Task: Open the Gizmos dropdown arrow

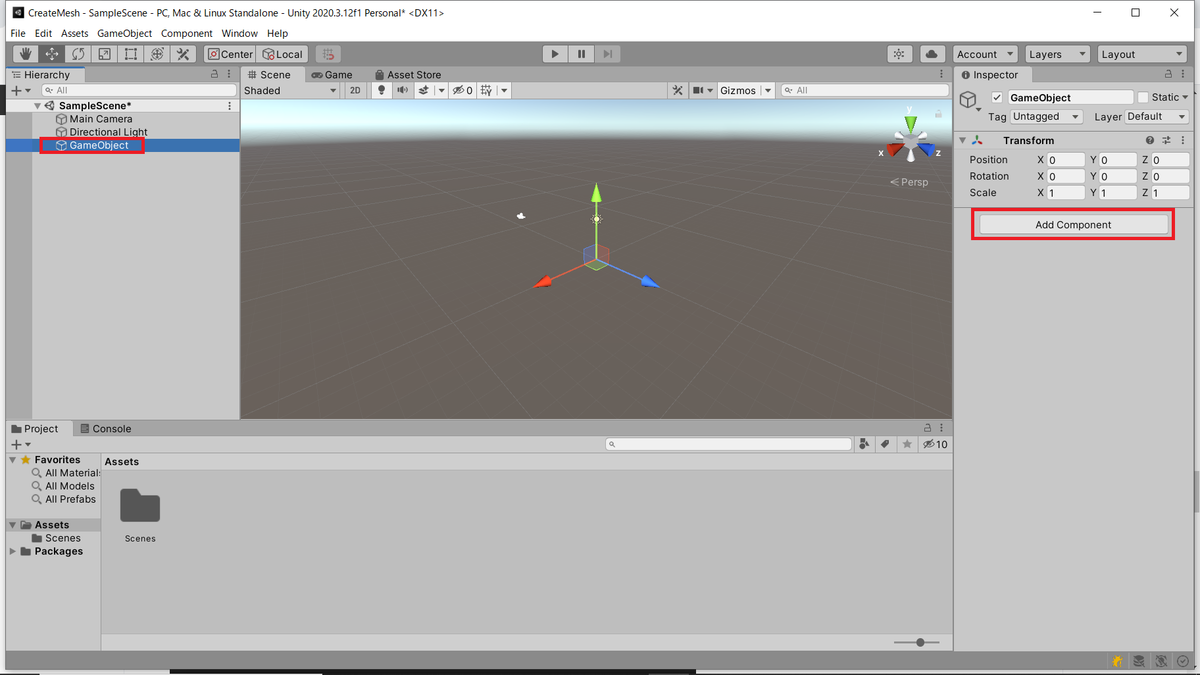Action: pyautogui.click(x=768, y=90)
